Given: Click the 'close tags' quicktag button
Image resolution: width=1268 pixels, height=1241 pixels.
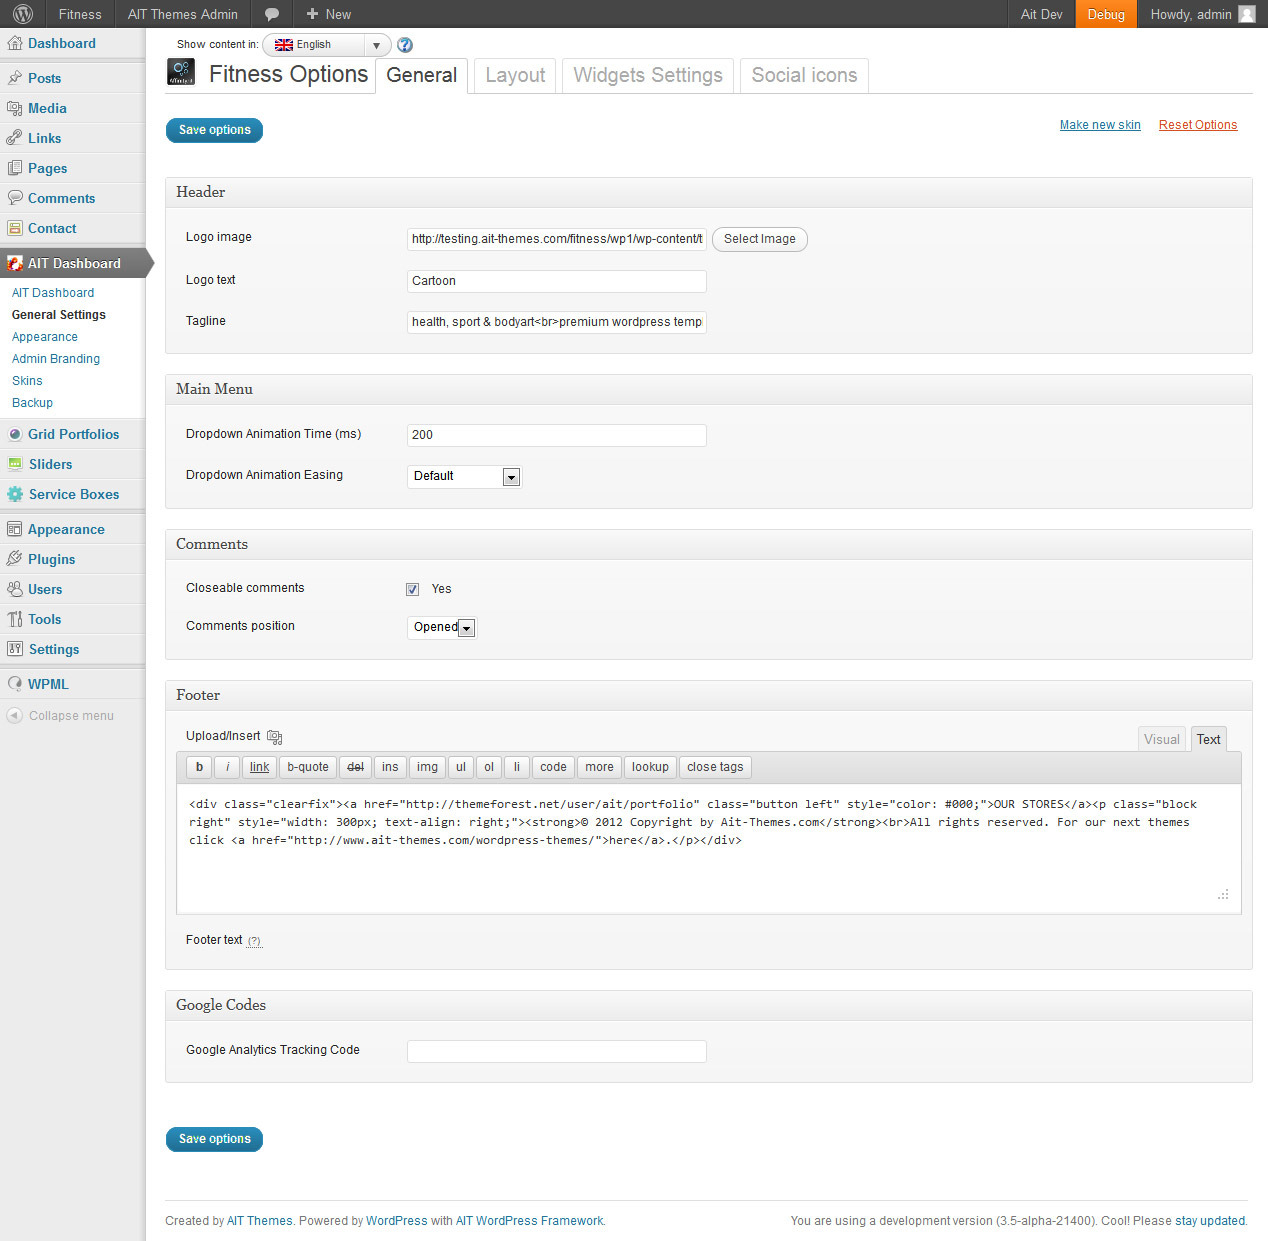Looking at the screenshot, I should [x=715, y=767].
